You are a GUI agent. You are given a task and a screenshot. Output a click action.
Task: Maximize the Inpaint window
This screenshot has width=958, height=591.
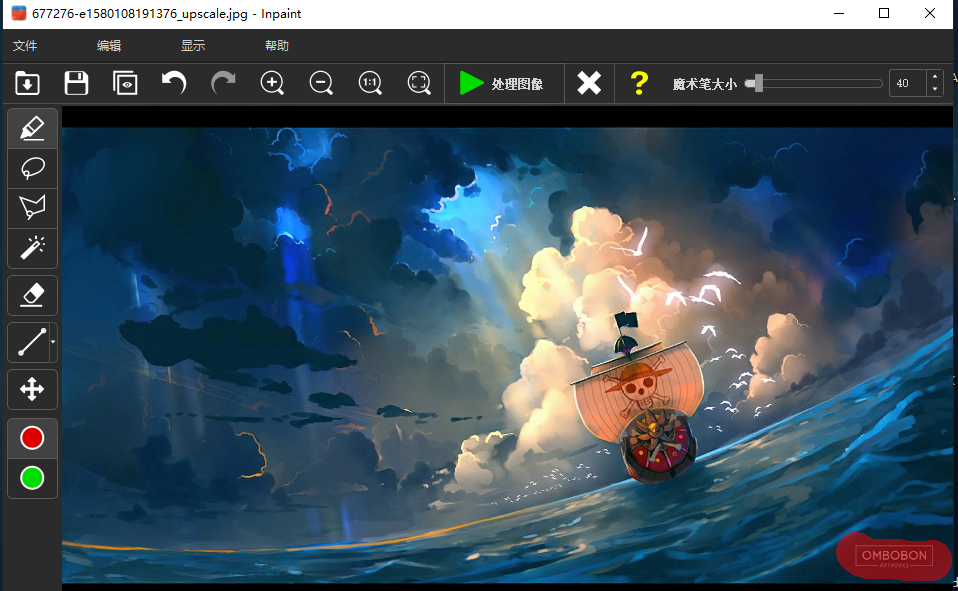pos(884,13)
